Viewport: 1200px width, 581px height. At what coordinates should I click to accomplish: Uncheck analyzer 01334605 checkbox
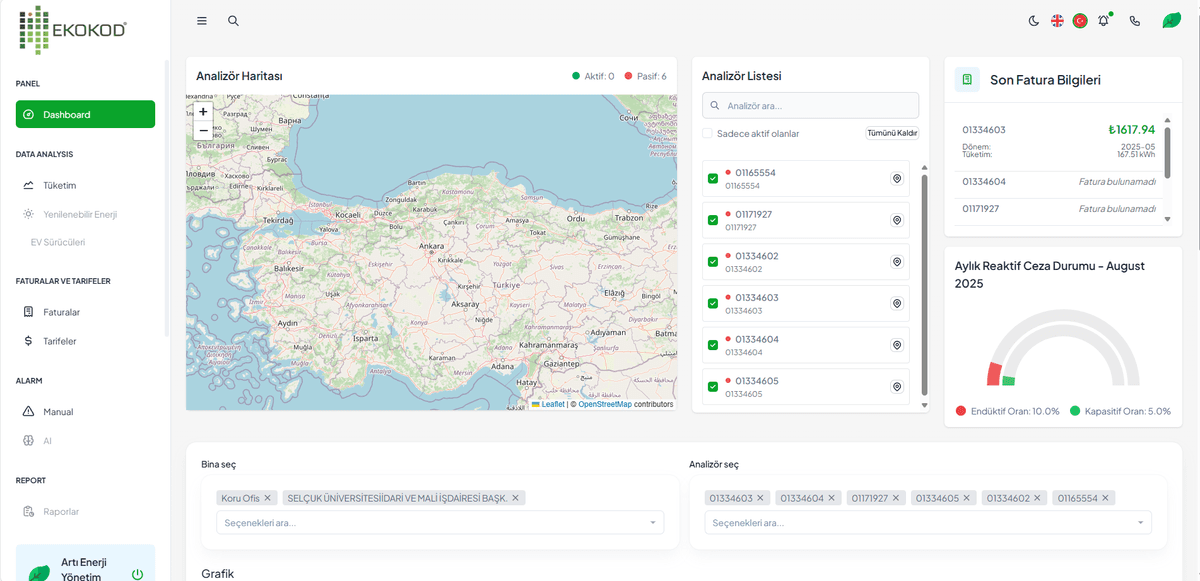click(x=713, y=386)
